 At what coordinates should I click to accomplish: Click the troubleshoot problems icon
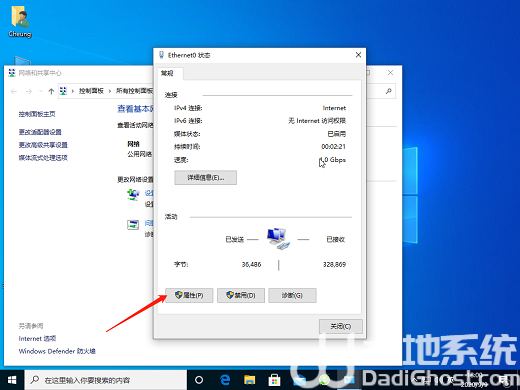point(133,225)
